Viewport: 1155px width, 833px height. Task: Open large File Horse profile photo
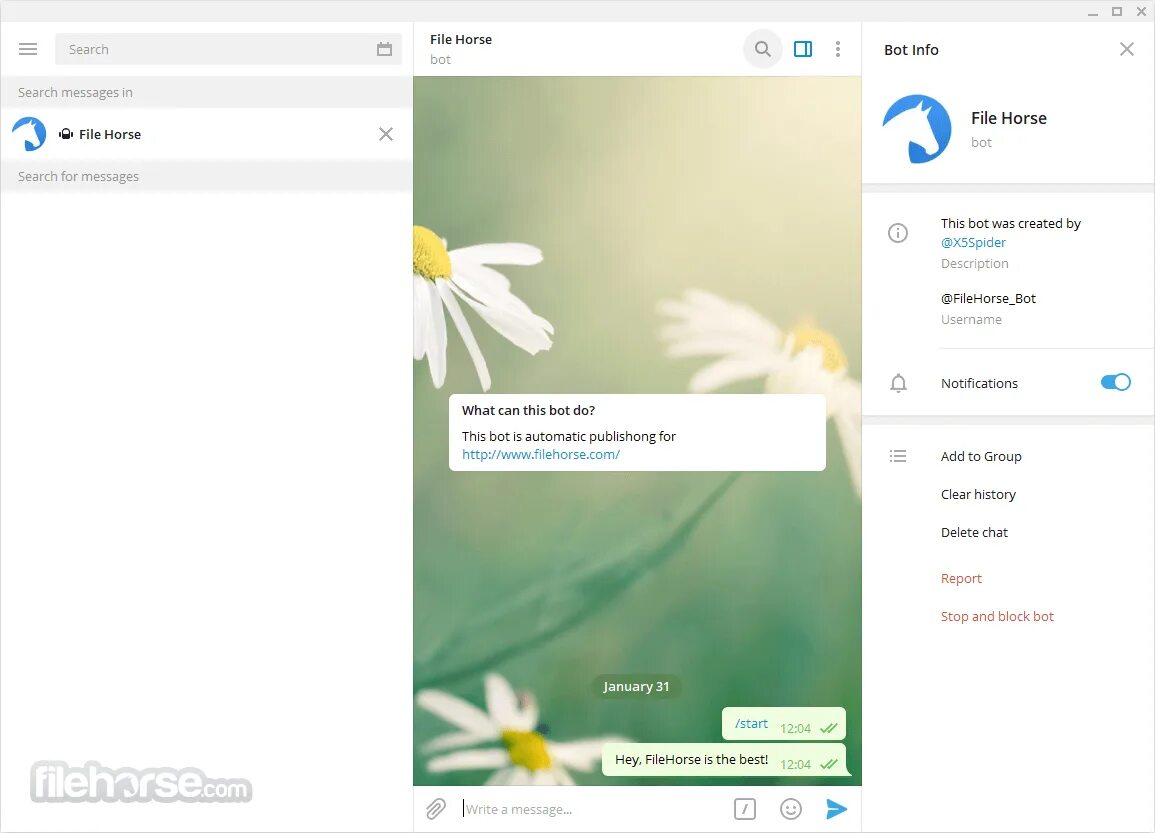pos(916,129)
